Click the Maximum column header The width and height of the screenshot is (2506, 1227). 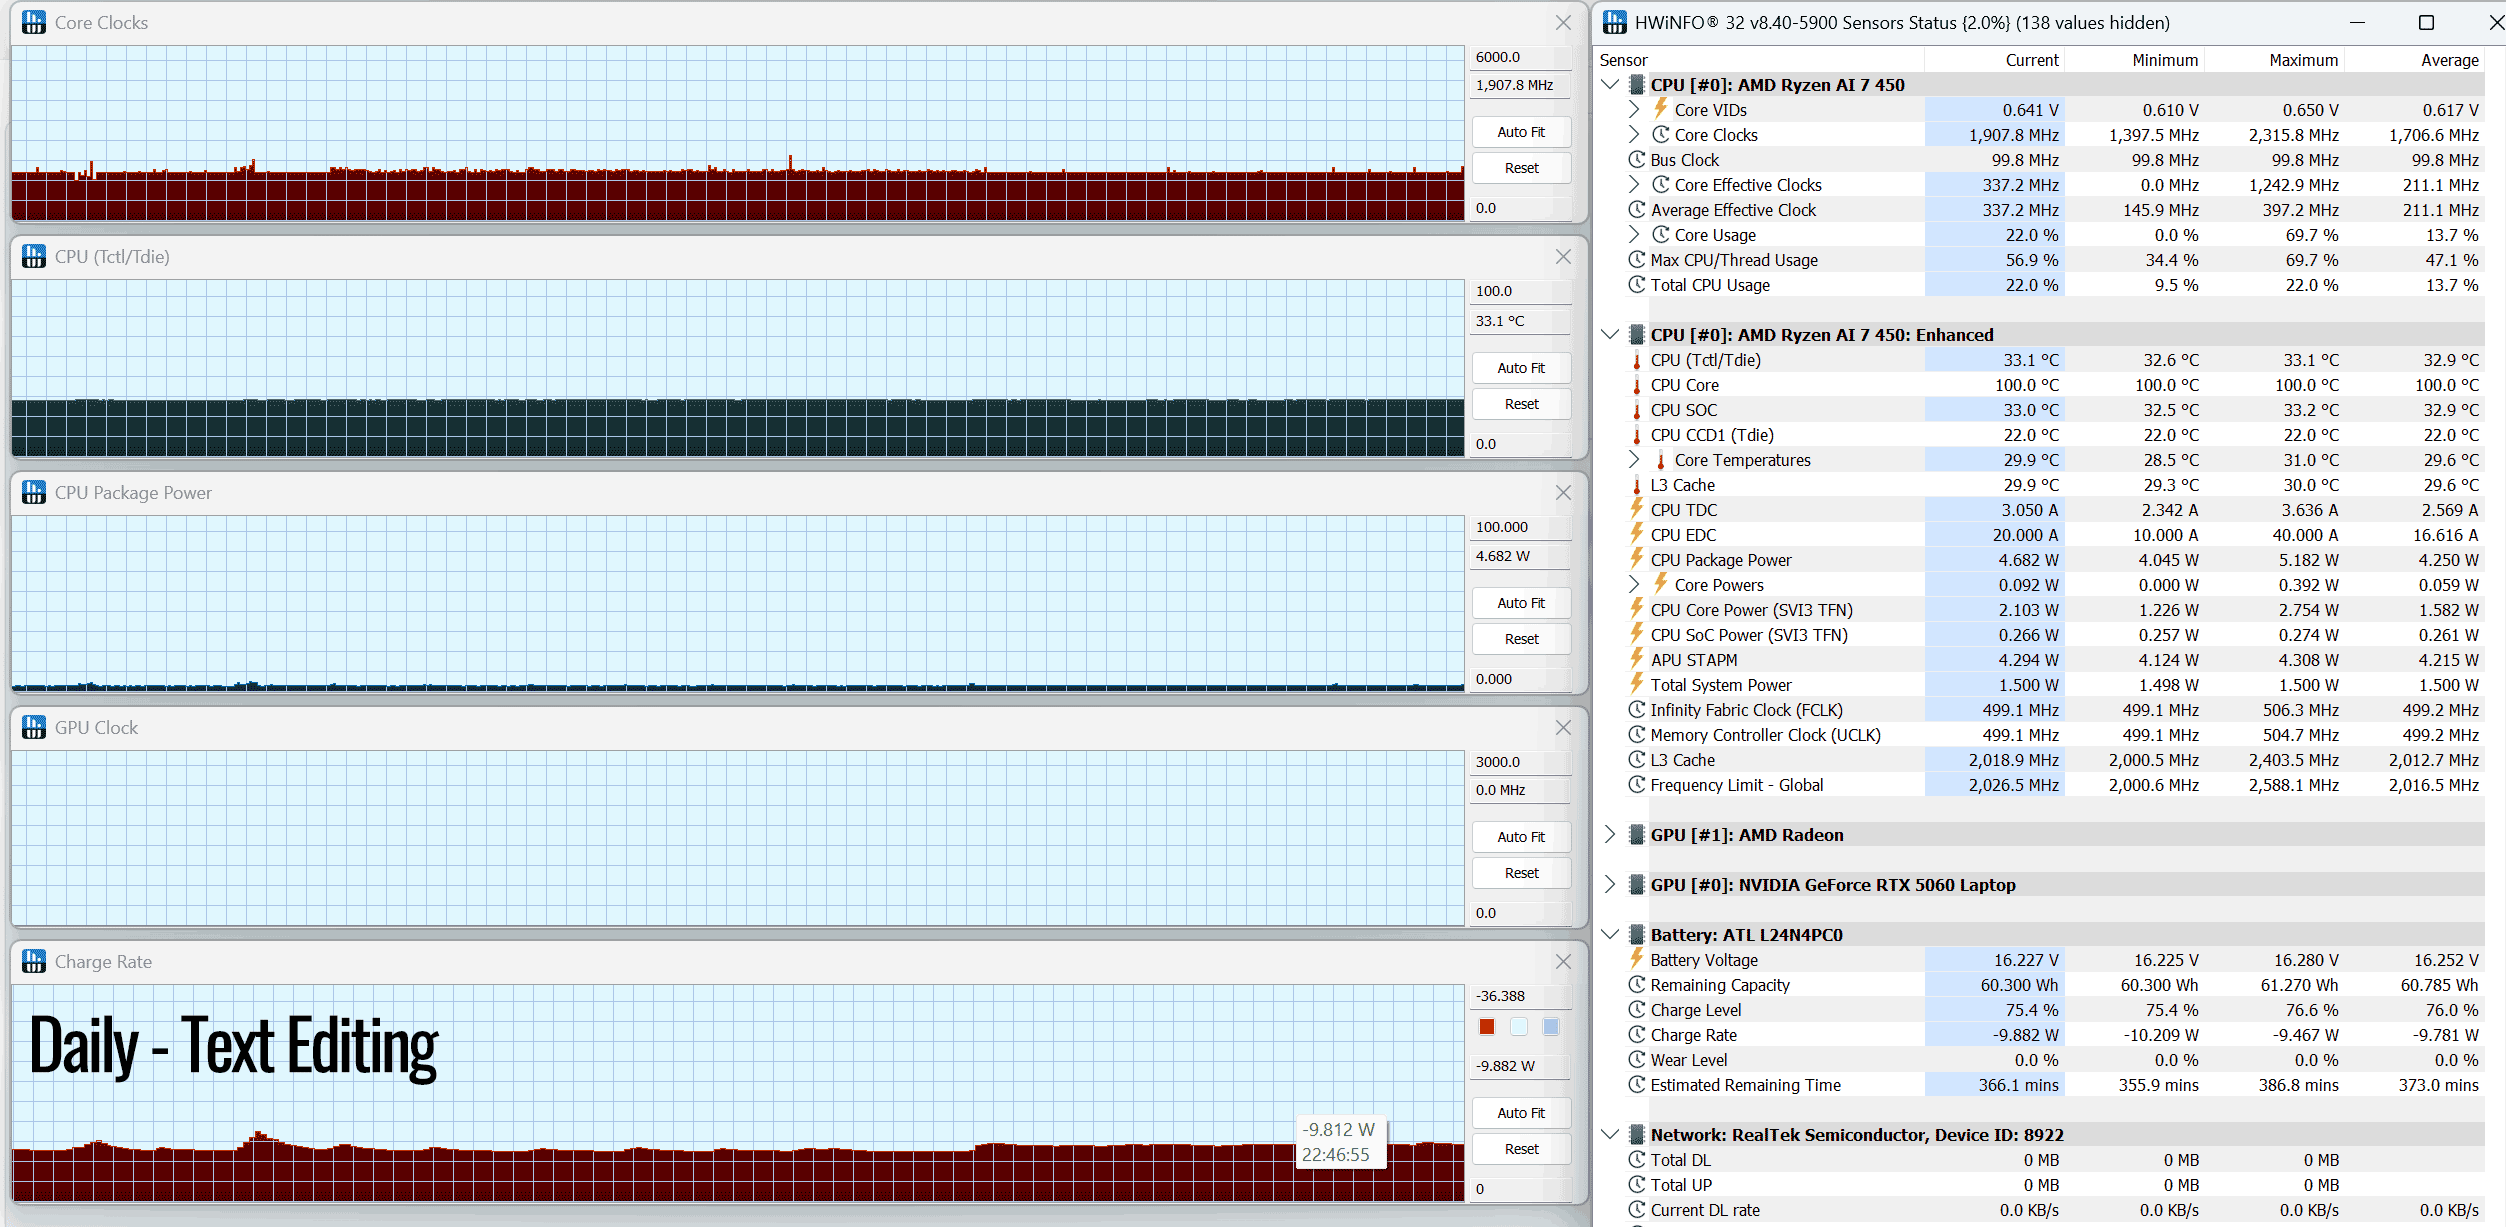point(2304,60)
